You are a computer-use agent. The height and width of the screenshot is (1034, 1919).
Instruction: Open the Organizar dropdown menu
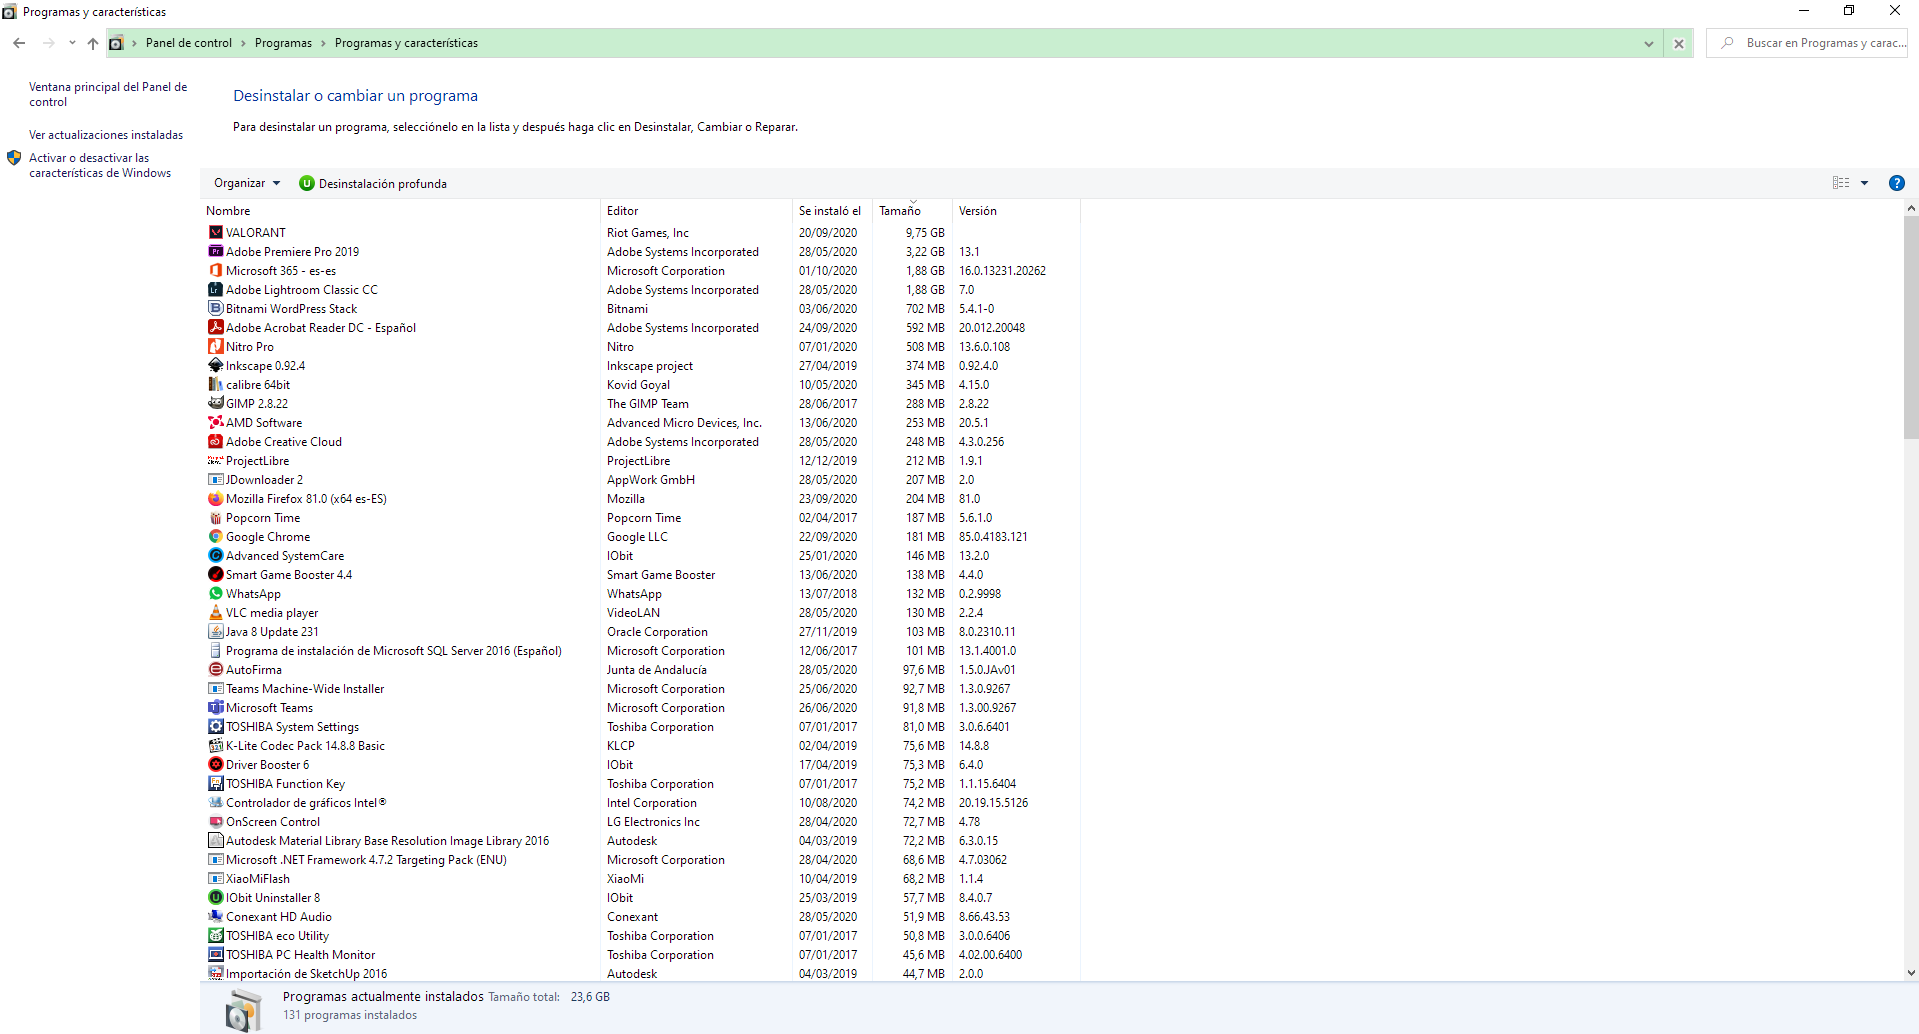point(247,183)
